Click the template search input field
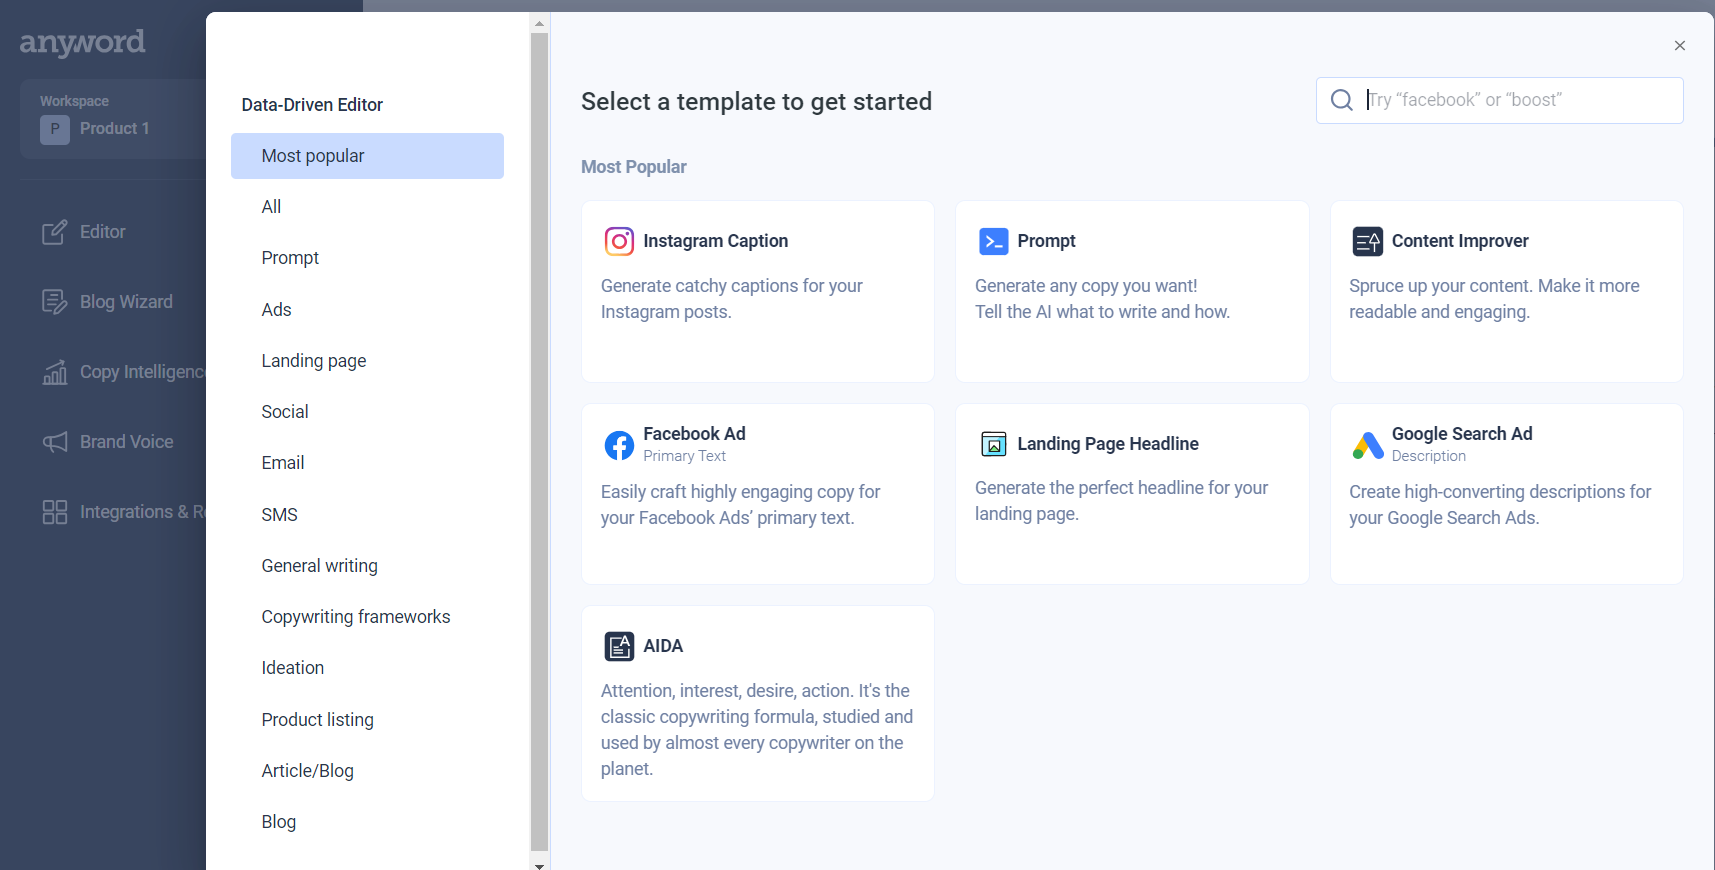This screenshot has width=1715, height=870. coord(1518,100)
